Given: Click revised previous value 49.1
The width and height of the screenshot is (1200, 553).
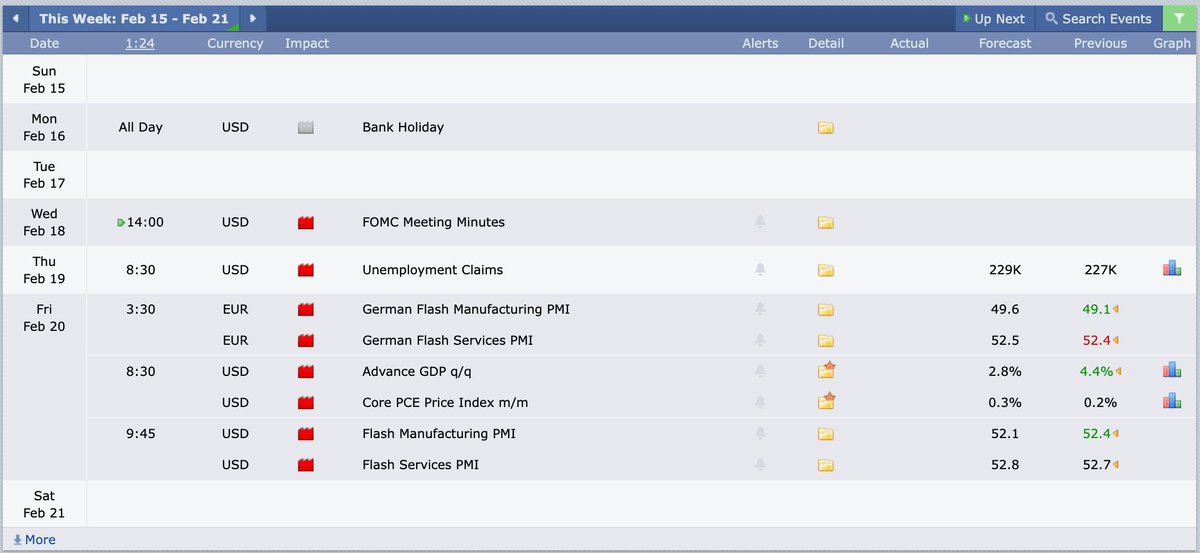Looking at the screenshot, I should coord(1097,309).
